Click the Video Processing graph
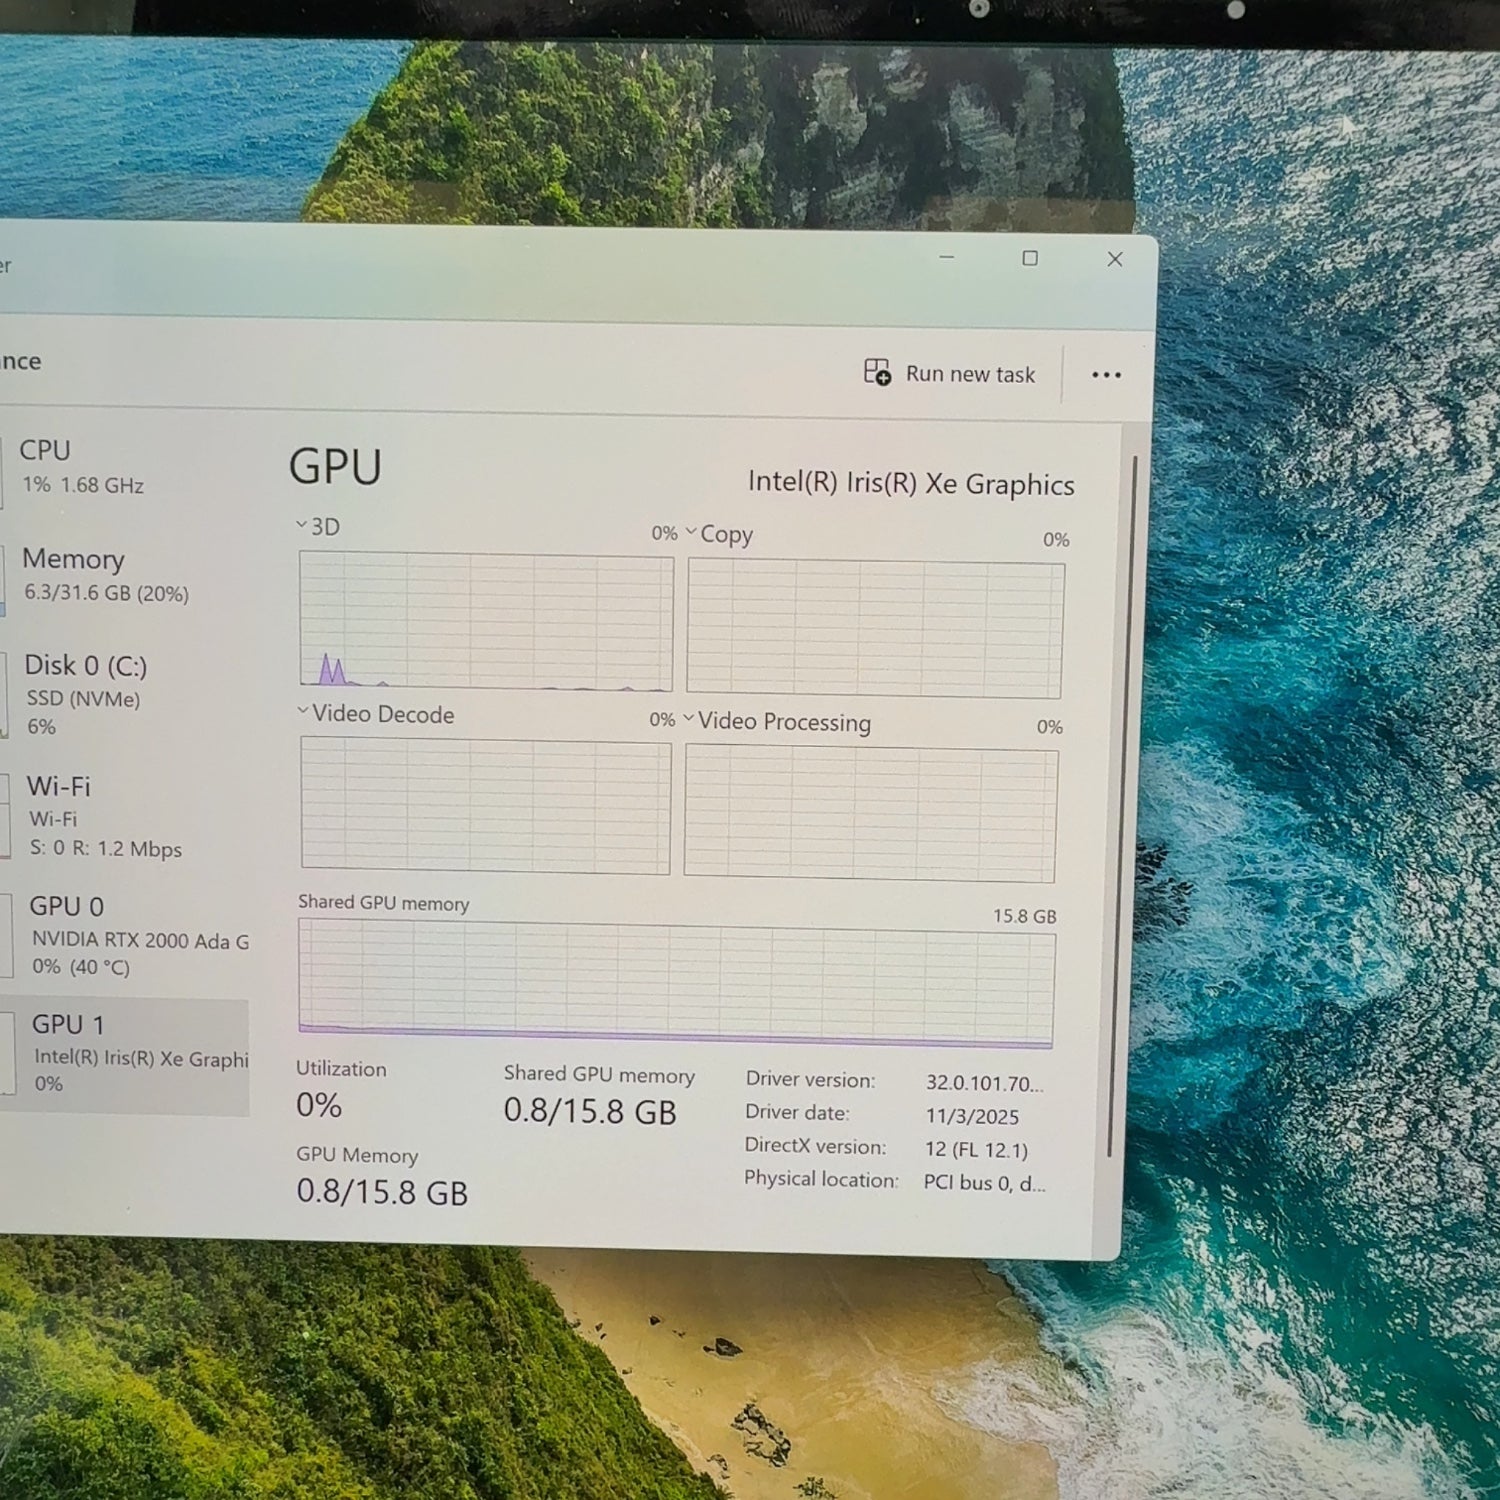Image resolution: width=1500 pixels, height=1500 pixels. (870, 814)
